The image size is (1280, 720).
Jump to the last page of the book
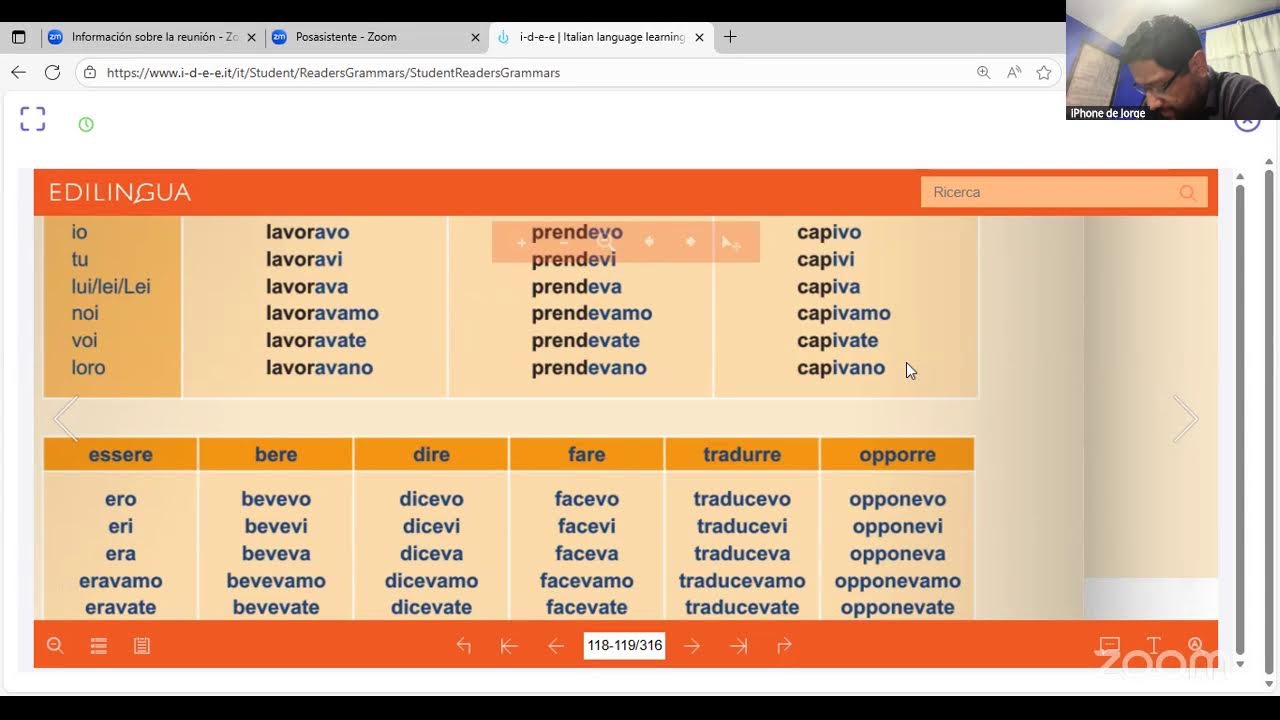(738, 646)
